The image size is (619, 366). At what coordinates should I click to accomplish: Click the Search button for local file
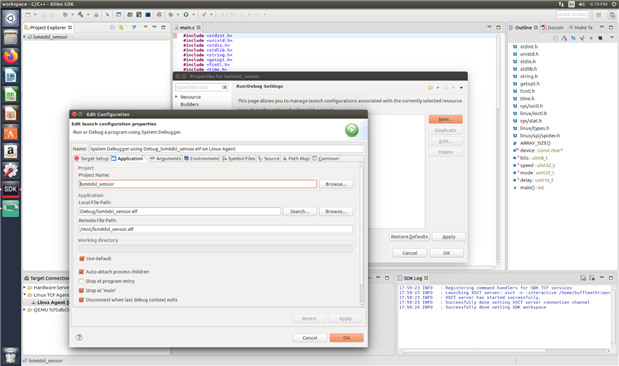tap(299, 212)
